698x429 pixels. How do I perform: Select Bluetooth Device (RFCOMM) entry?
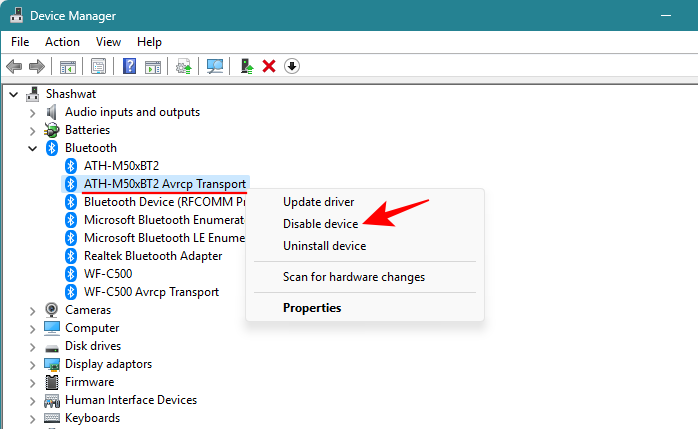tap(165, 202)
